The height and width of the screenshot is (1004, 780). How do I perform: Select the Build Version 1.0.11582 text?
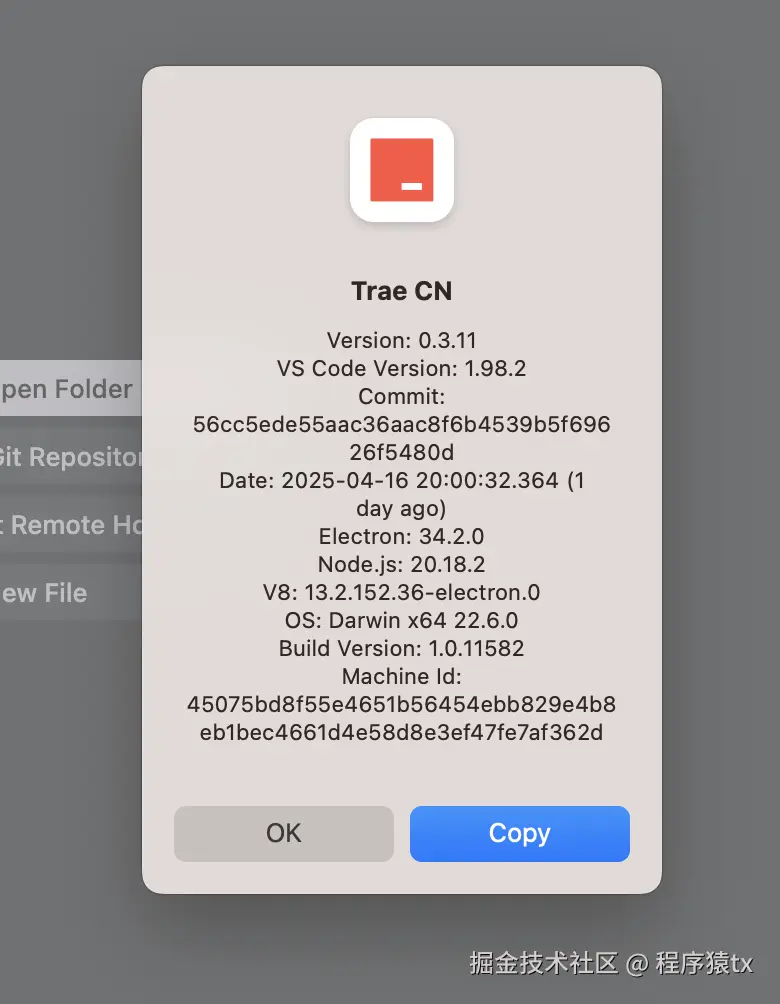coord(402,648)
